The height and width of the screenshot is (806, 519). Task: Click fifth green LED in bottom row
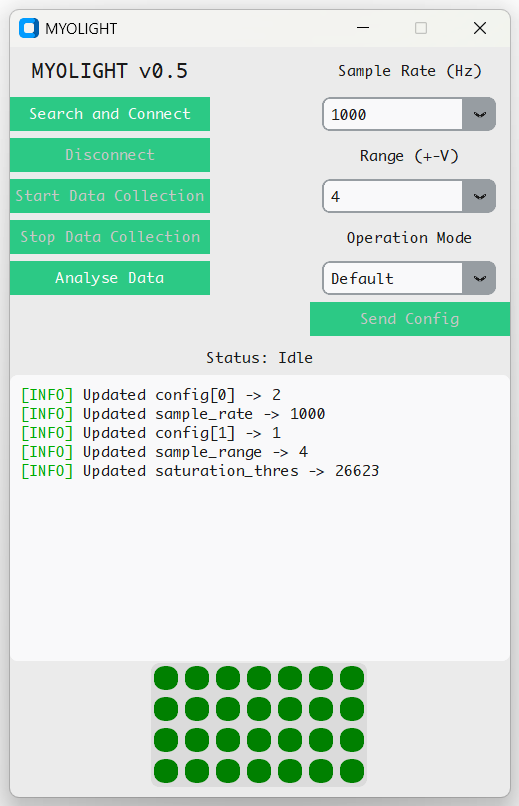pyautogui.click(x=290, y=772)
